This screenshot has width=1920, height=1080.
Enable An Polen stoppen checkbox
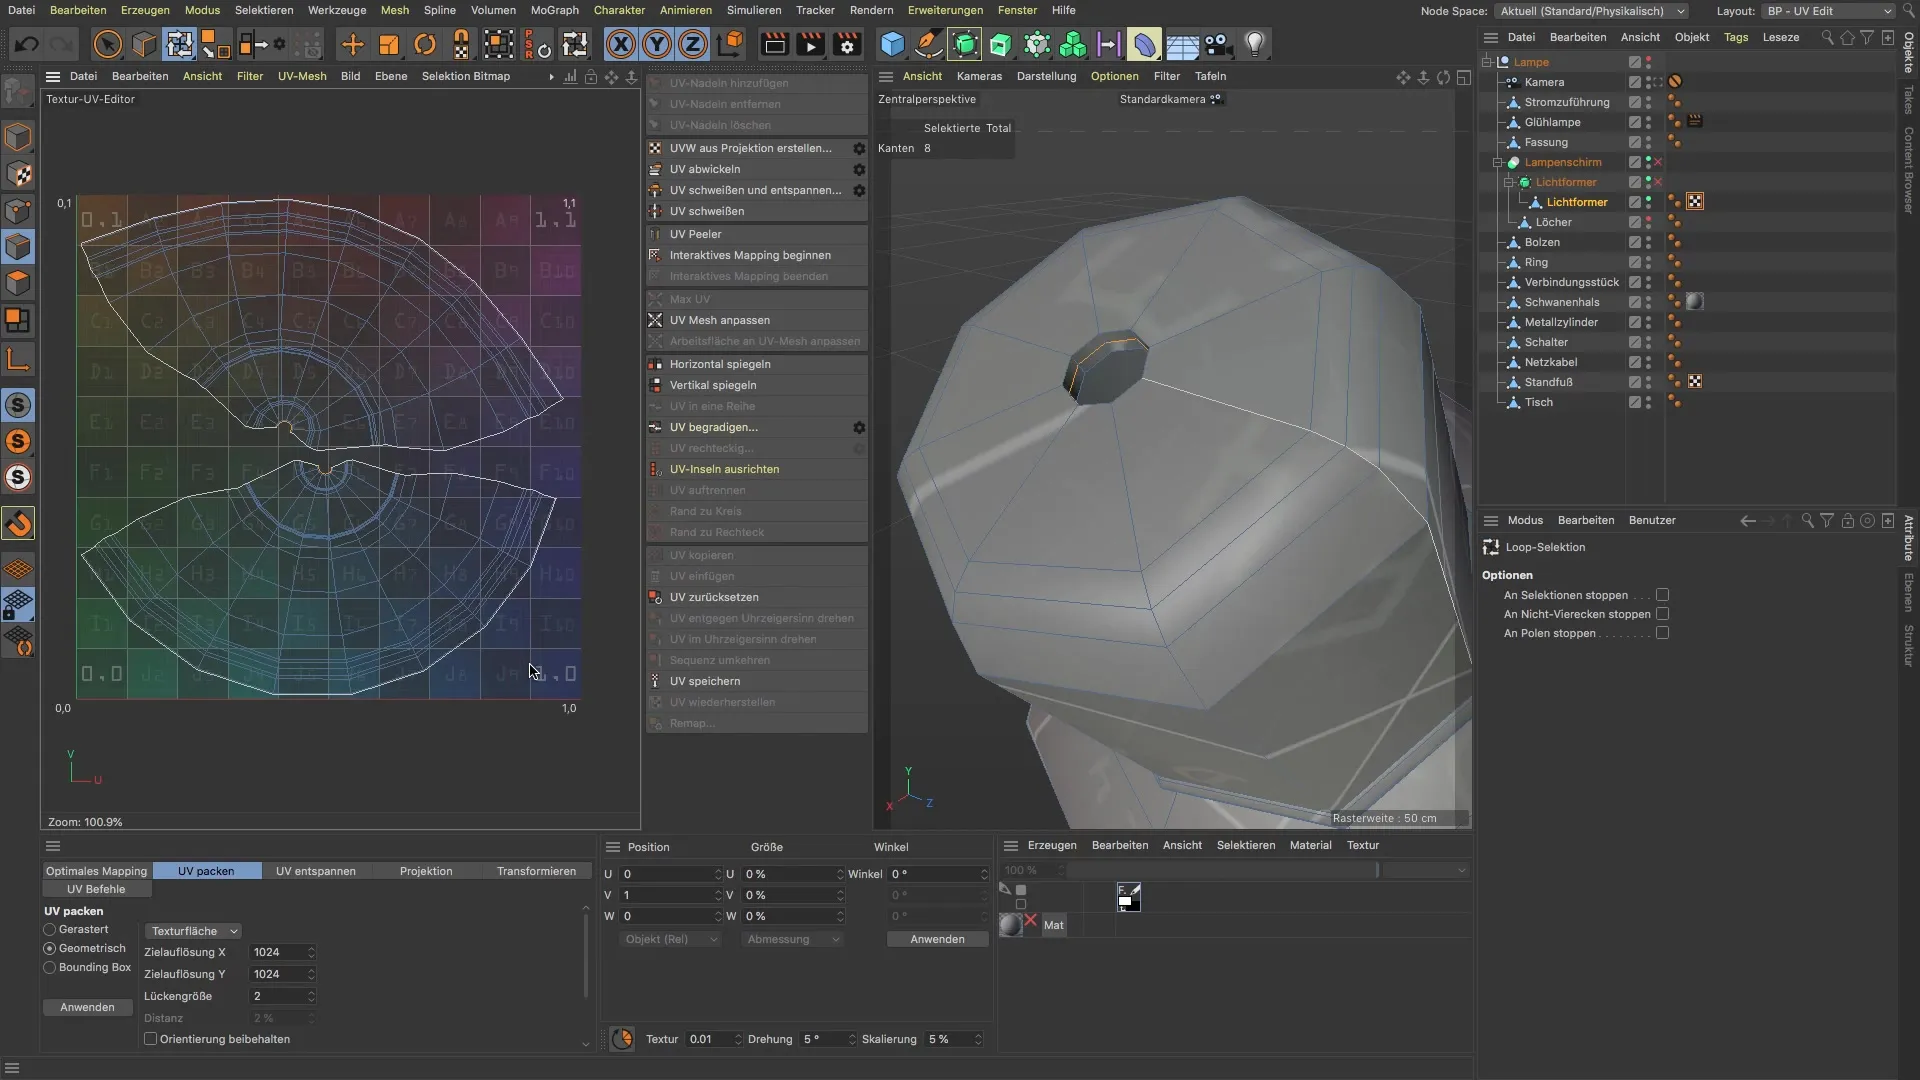click(x=1662, y=633)
